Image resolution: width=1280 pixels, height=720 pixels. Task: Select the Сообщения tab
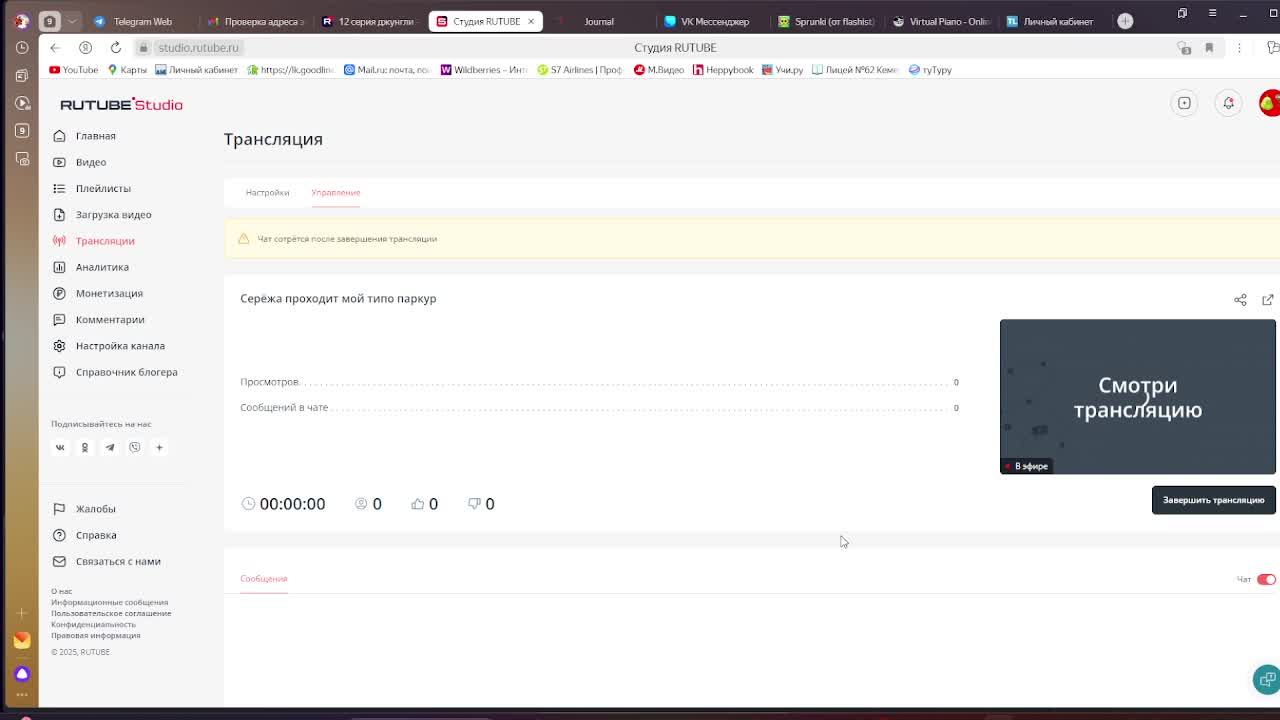263,578
